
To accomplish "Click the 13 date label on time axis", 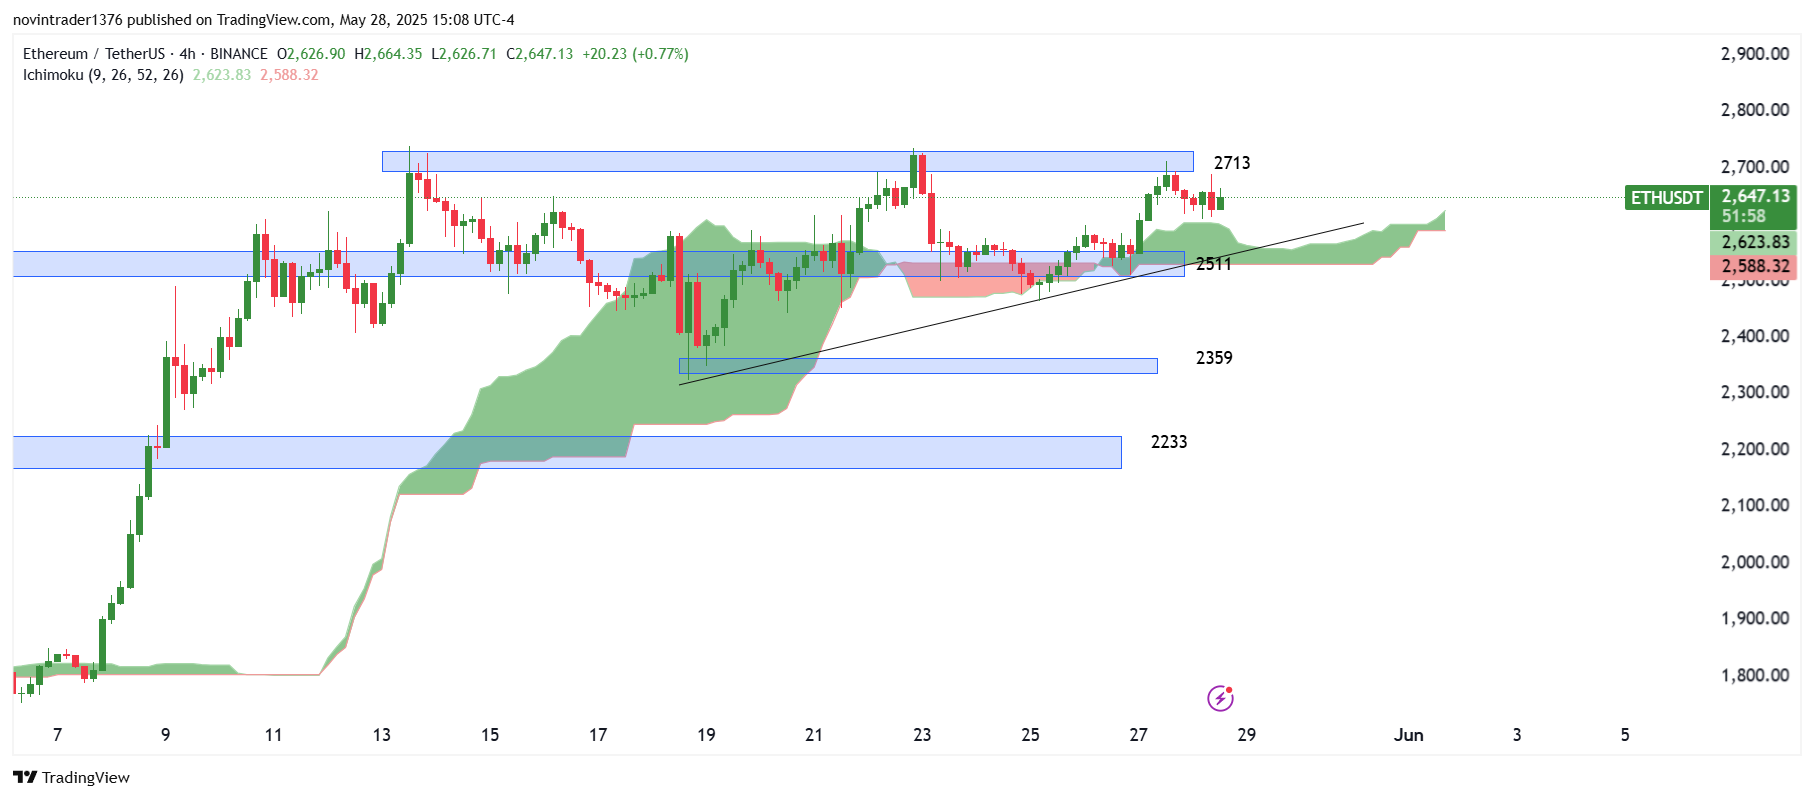I will pos(381,735).
